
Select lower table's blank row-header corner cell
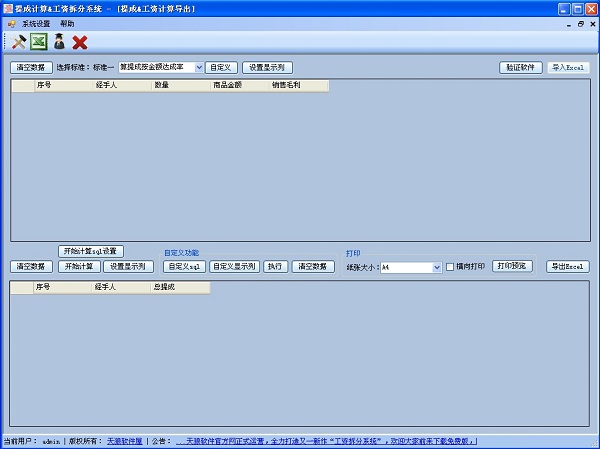(x=22, y=287)
